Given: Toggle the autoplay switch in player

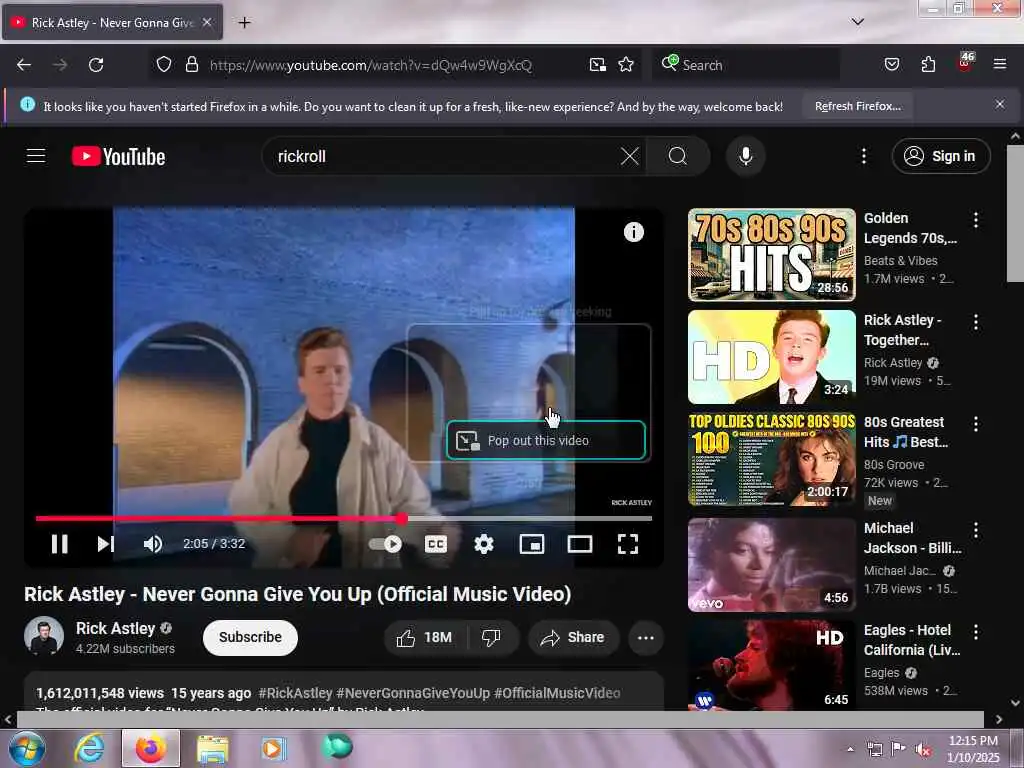Looking at the screenshot, I should [x=385, y=544].
